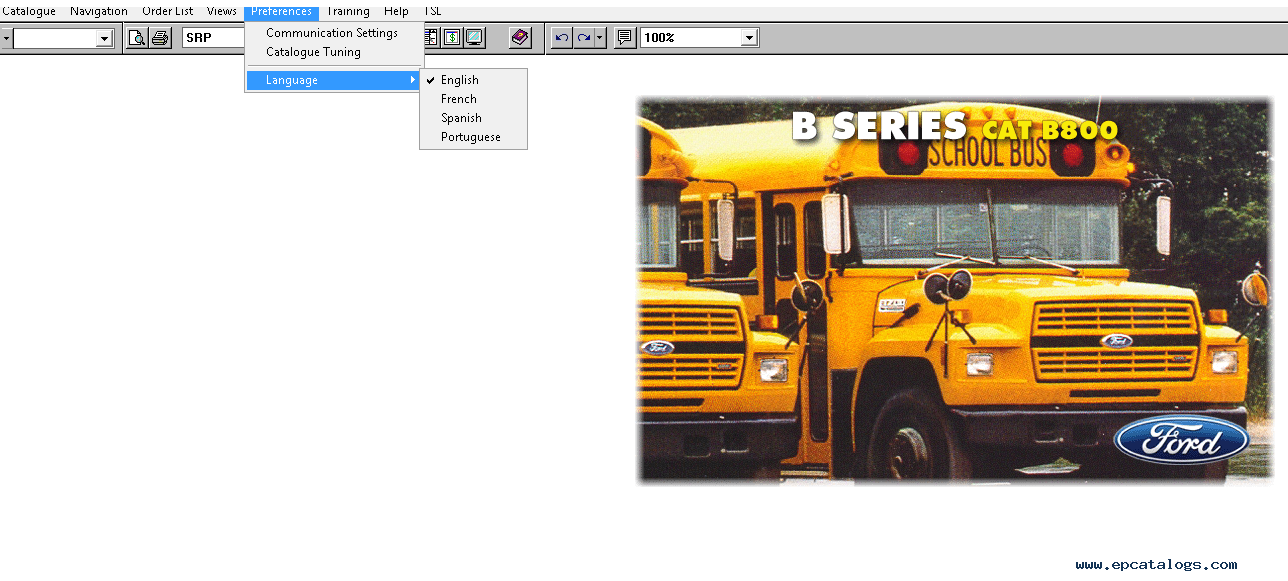The image size is (1288, 581).
Task: Click the comment note icon
Action: point(625,38)
